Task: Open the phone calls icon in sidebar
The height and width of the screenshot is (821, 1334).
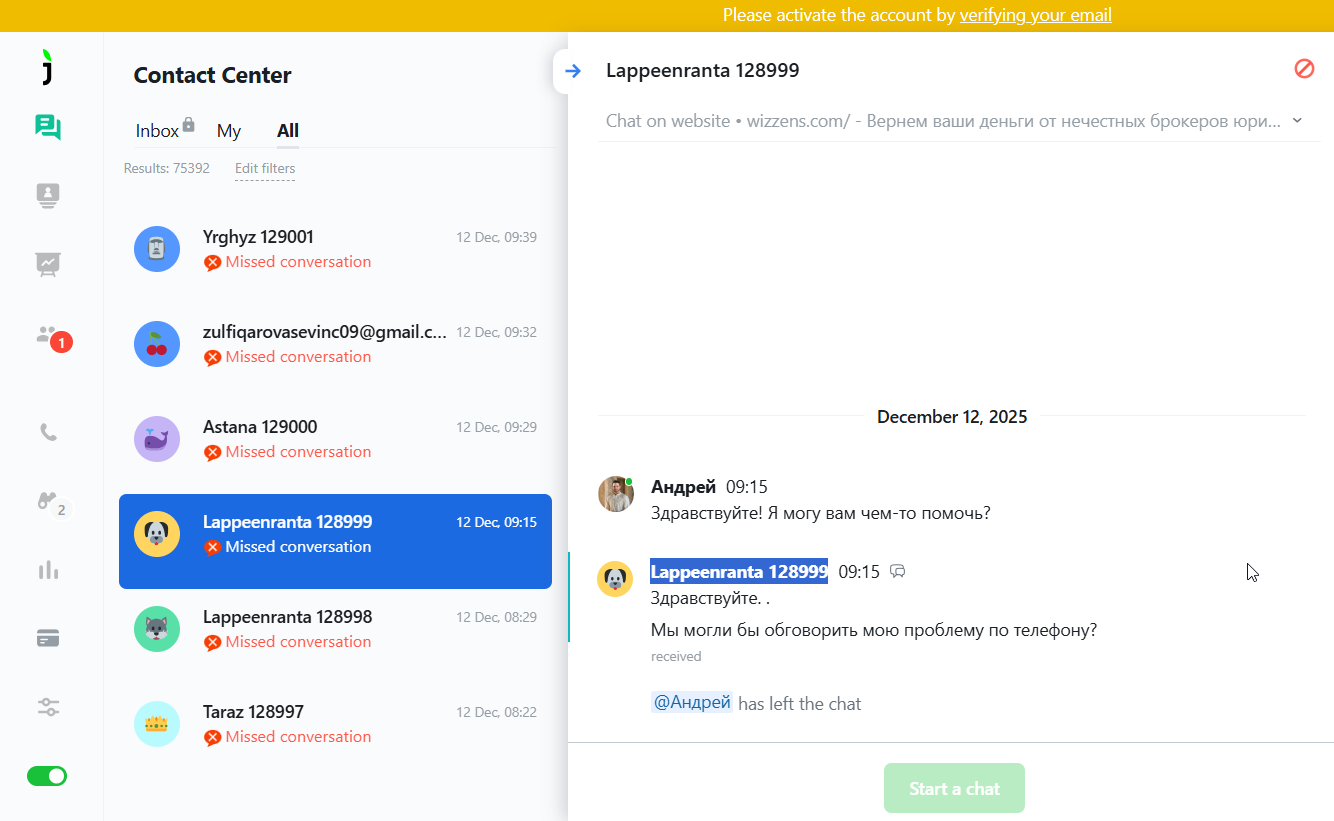Action: (48, 432)
